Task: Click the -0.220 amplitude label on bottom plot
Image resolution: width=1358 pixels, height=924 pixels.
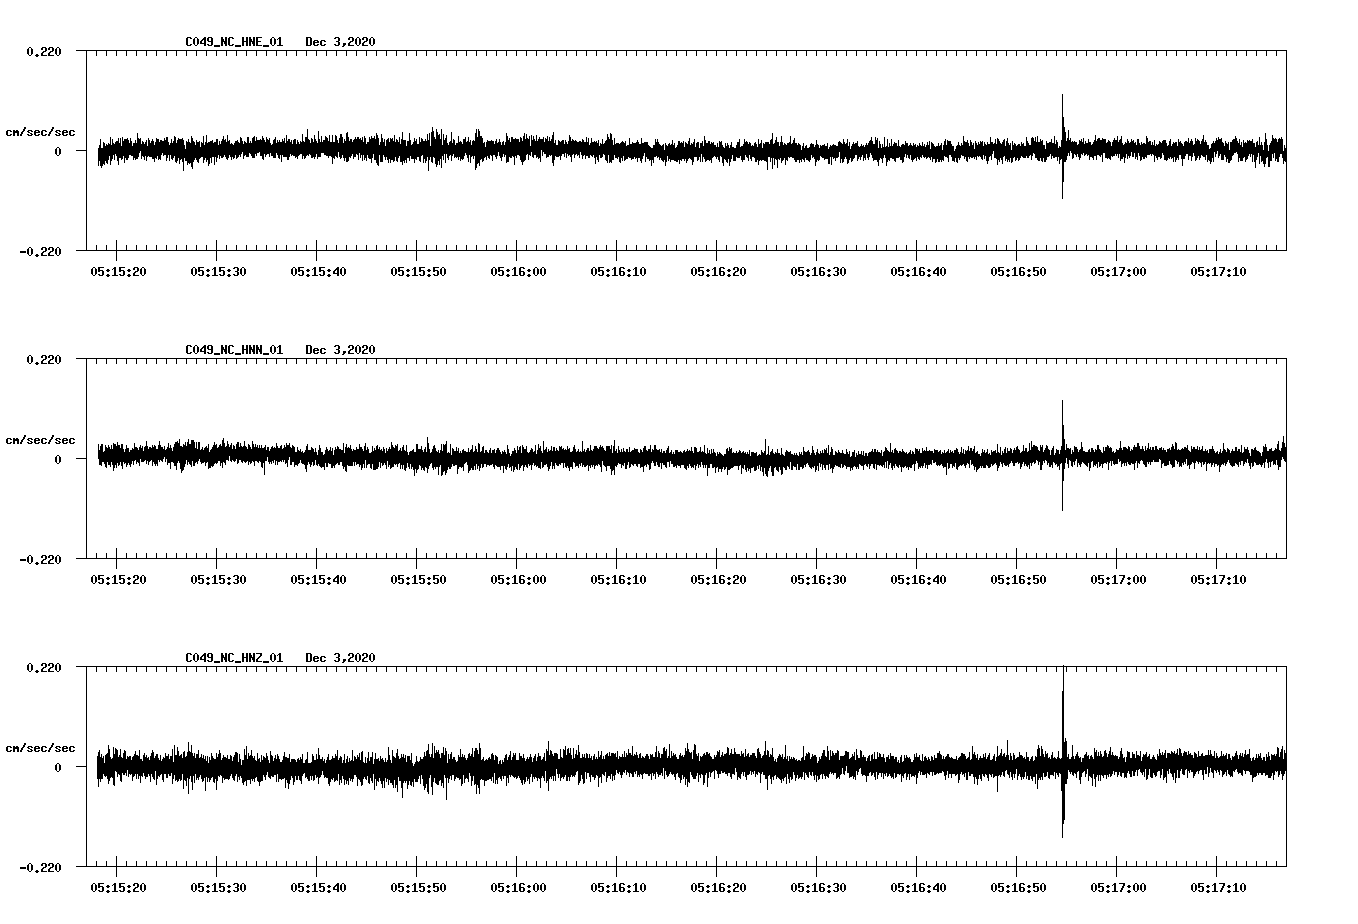Action: [38, 869]
